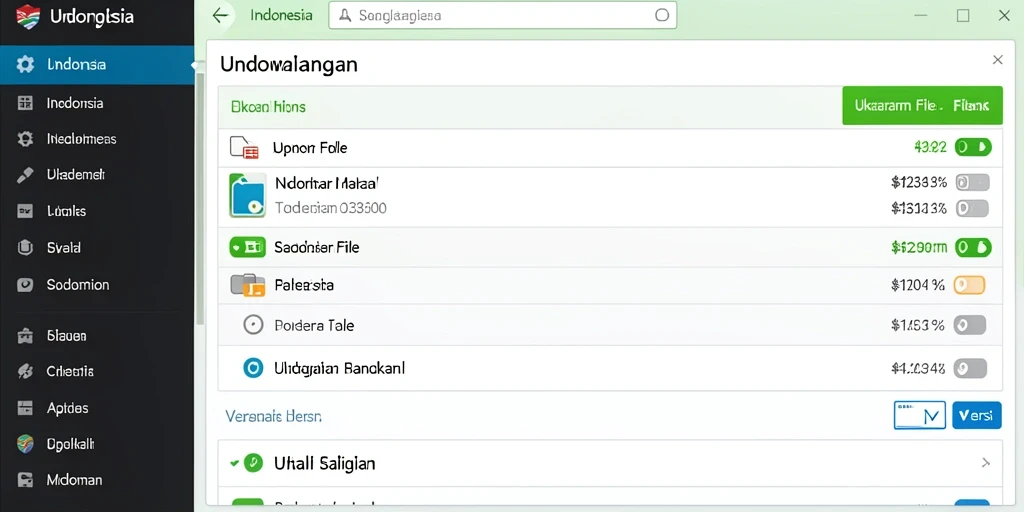This screenshot has width=1024, height=512.
Task: Disable the Sadonser File toggle
Action: [x=973, y=247]
